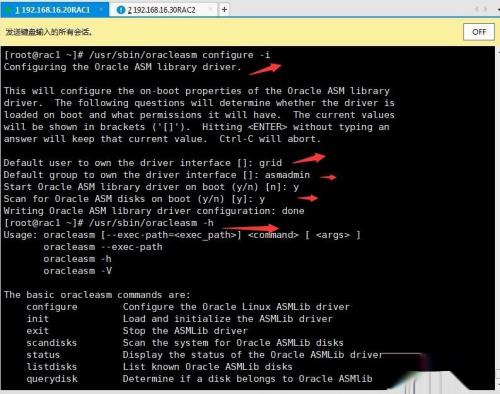The height and width of the screenshot is (394, 500).
Task: Click the 'listdisks' command entry
Action: (52, 367)
